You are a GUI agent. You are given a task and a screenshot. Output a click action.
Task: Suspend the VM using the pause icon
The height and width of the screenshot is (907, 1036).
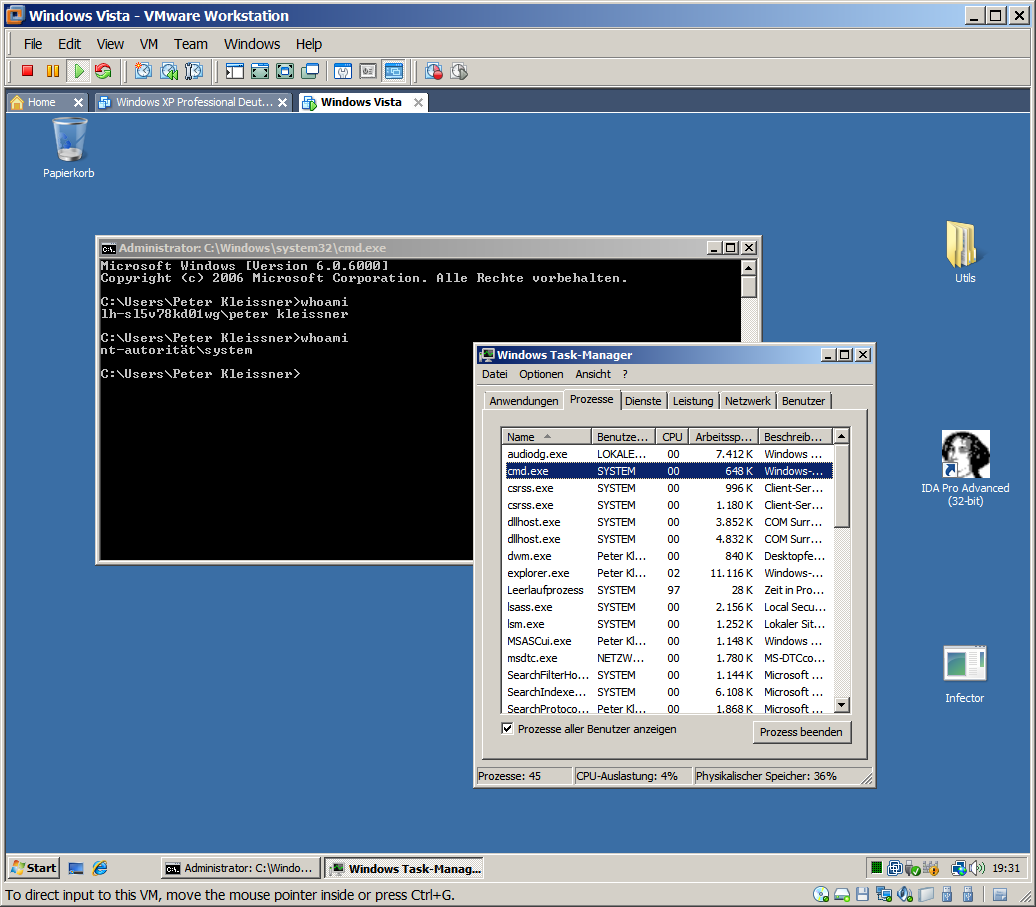point(54,71)
